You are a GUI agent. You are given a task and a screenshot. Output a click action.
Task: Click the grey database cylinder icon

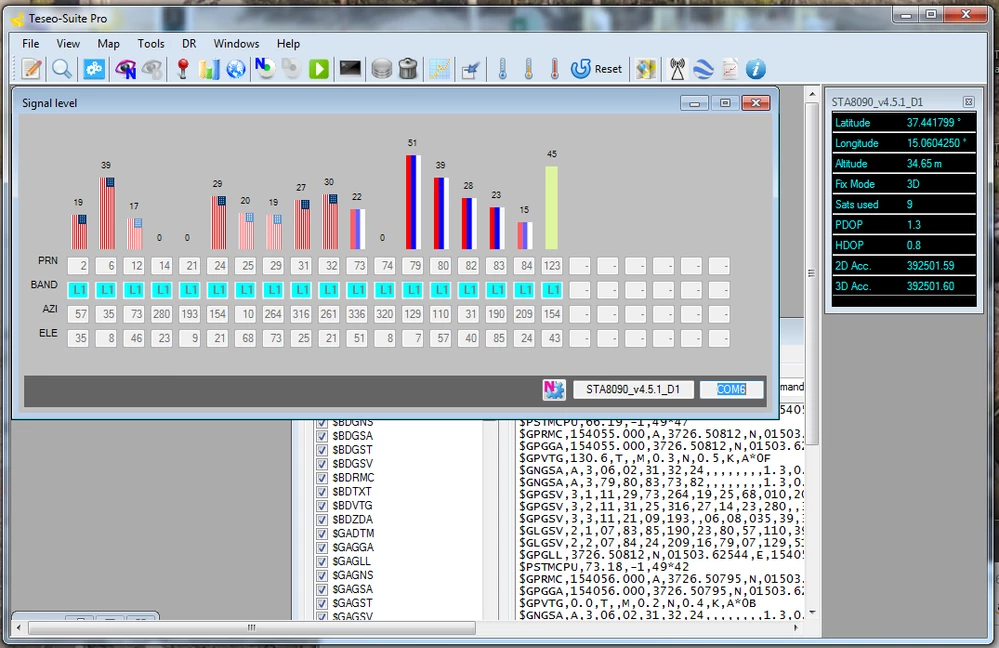(x=382, y=69)
